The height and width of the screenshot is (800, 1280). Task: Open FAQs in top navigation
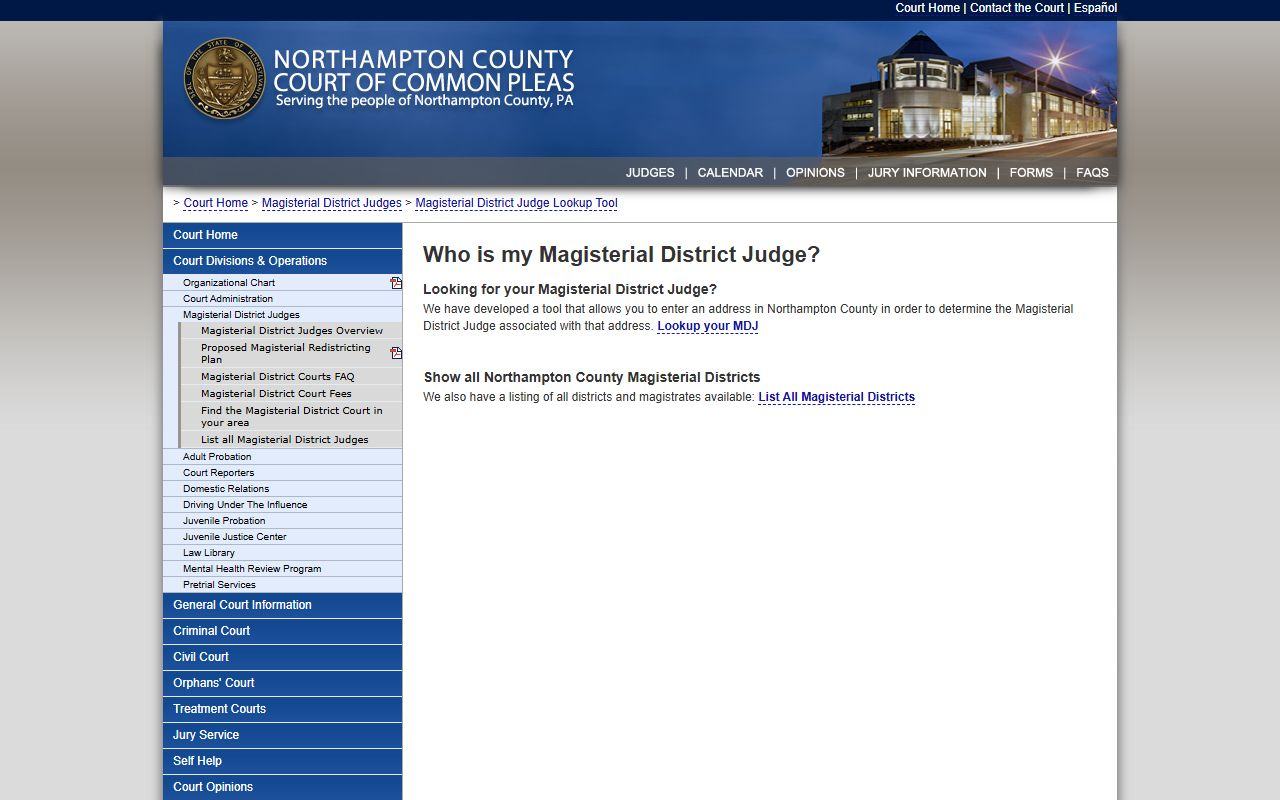coord(1092,173)
